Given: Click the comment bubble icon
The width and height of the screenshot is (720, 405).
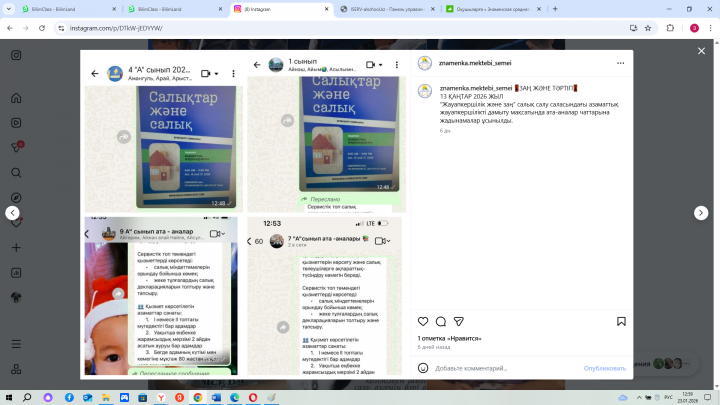Looking at the screenshot, I should coord(441,321).
